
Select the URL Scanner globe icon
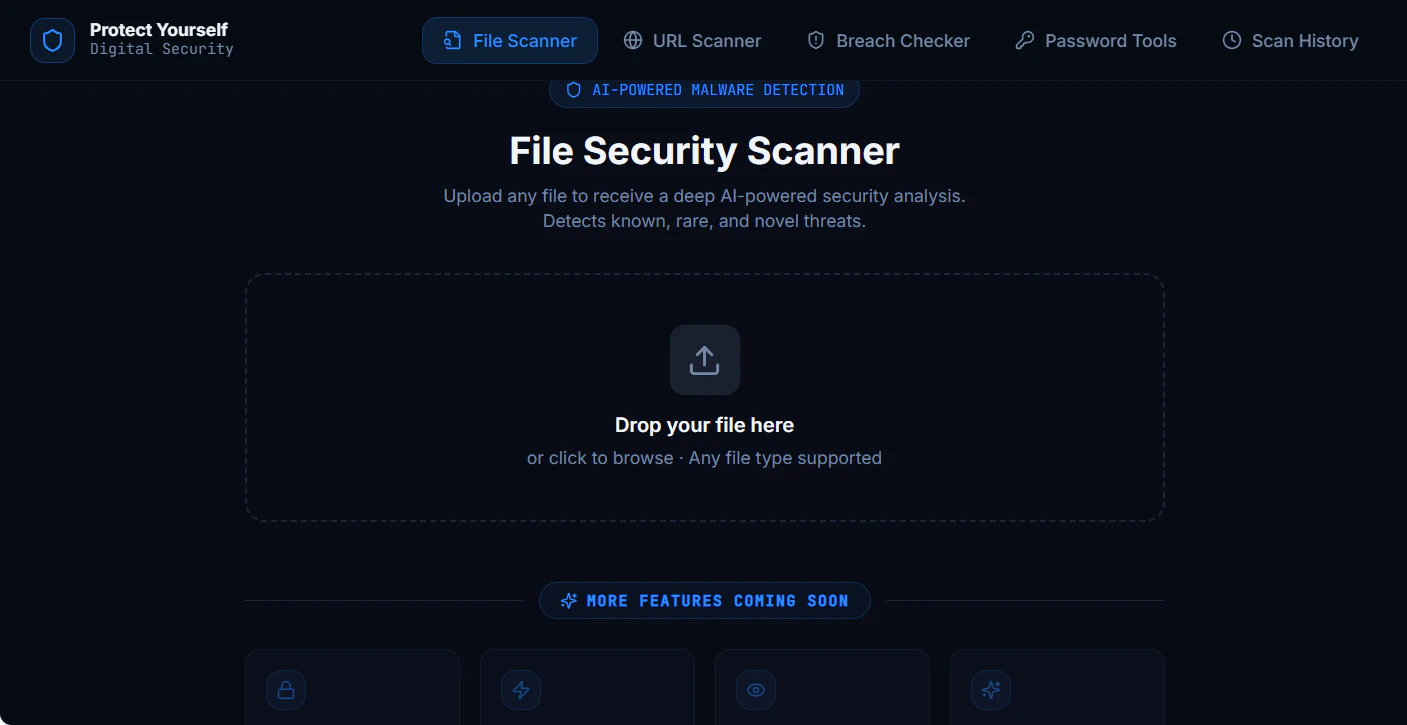point(631,40)
